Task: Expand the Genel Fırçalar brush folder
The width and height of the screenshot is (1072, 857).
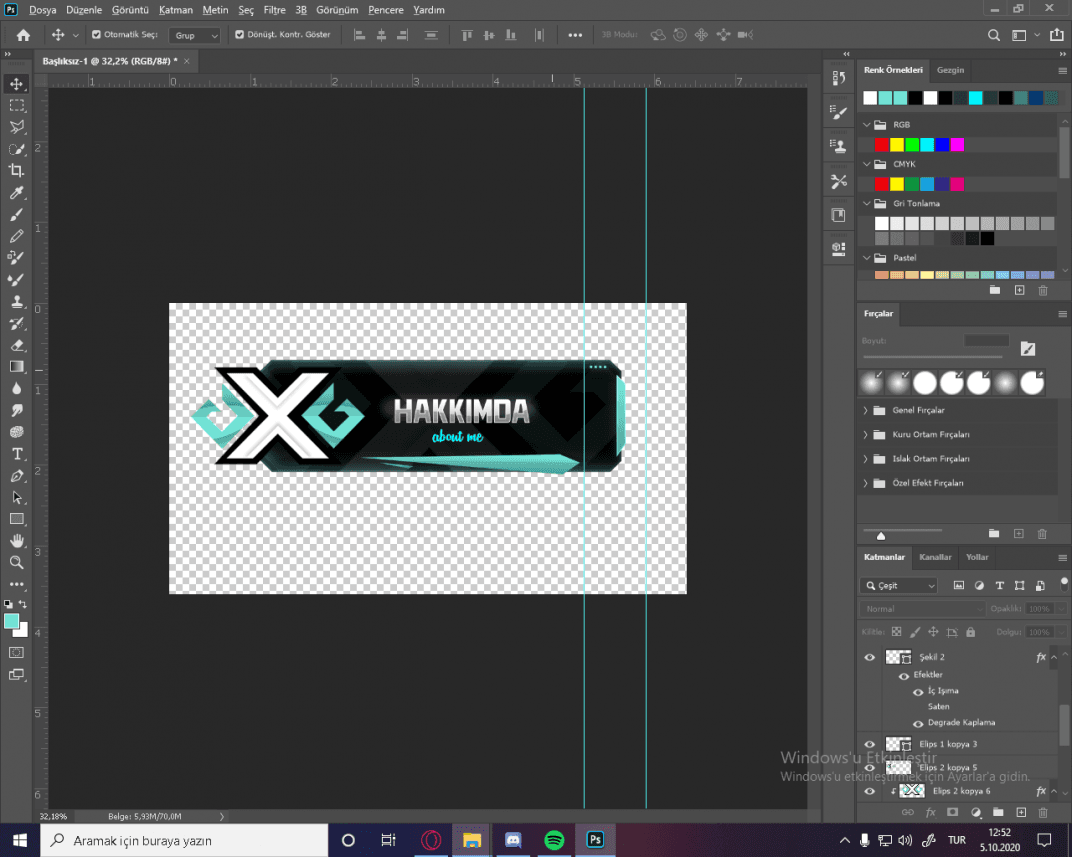Action: click(866, 411)
